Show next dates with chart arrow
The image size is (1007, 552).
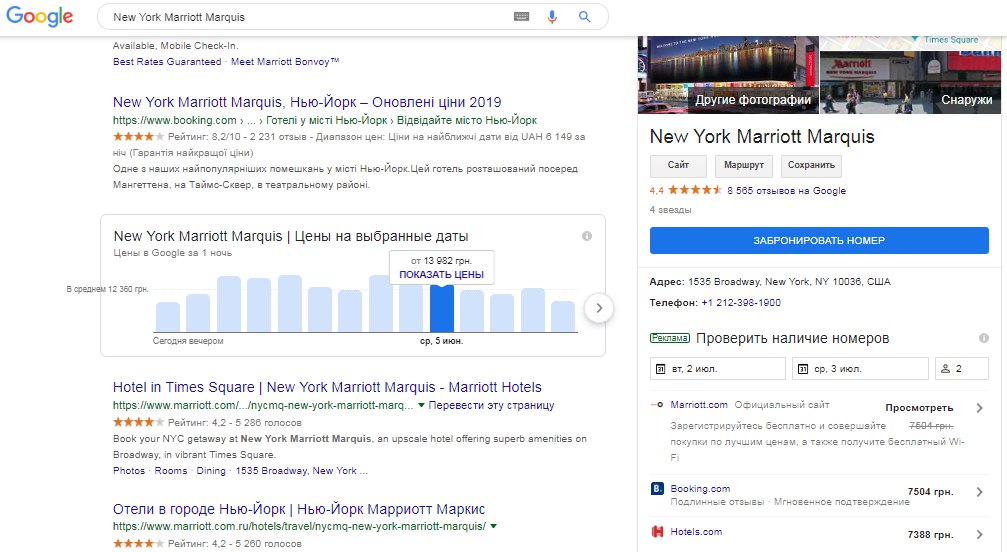coord(599,308)
